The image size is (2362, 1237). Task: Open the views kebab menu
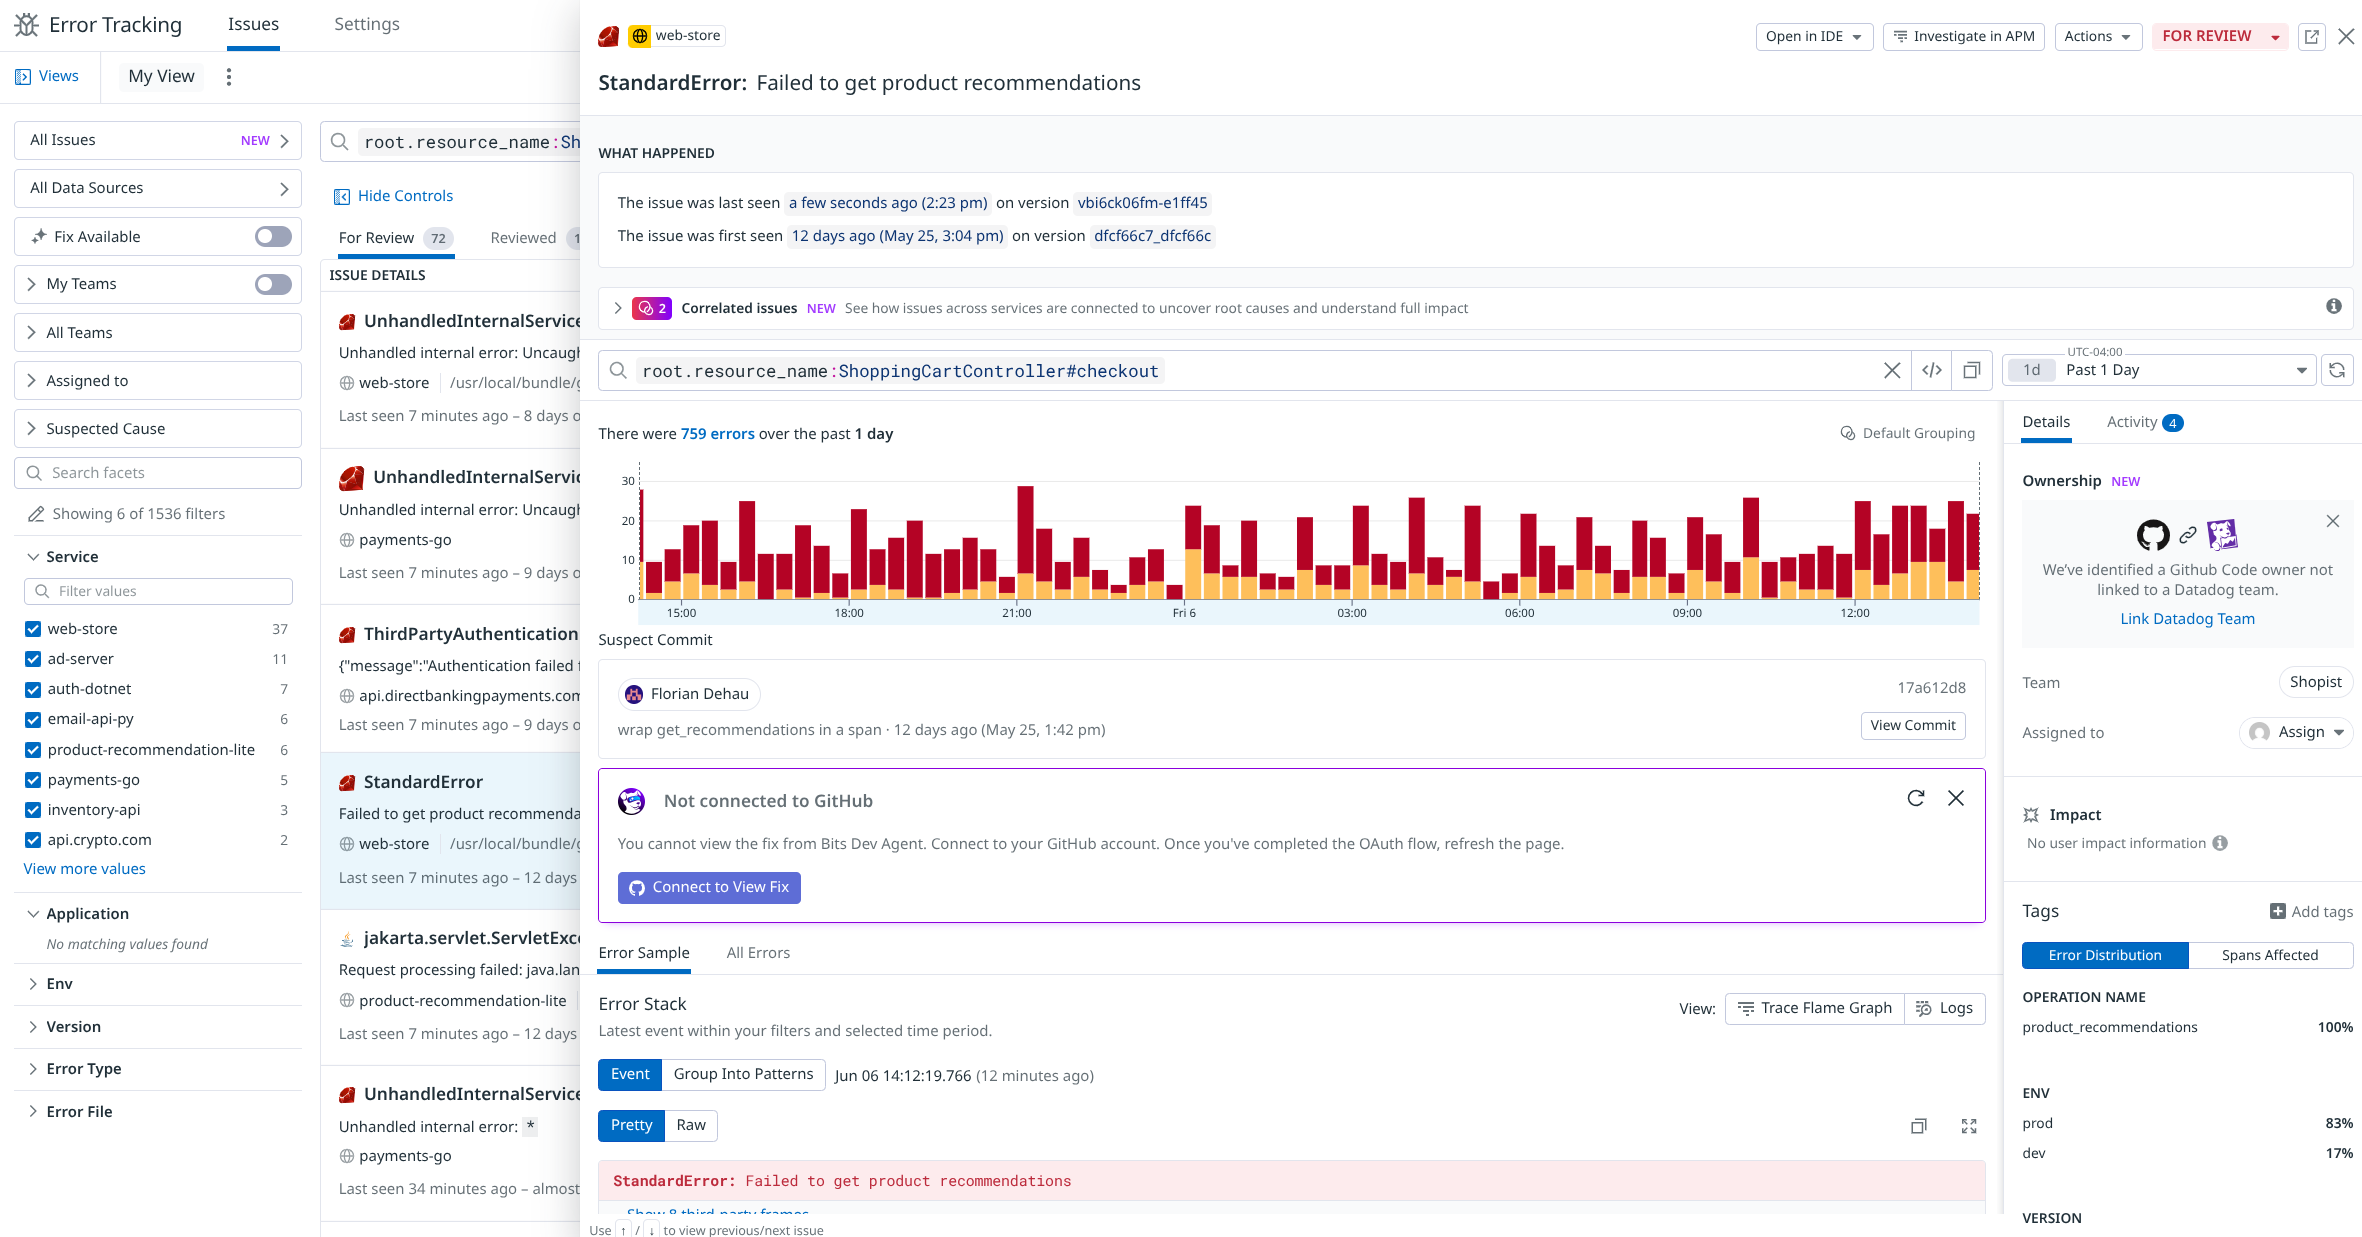pos(229,77)
